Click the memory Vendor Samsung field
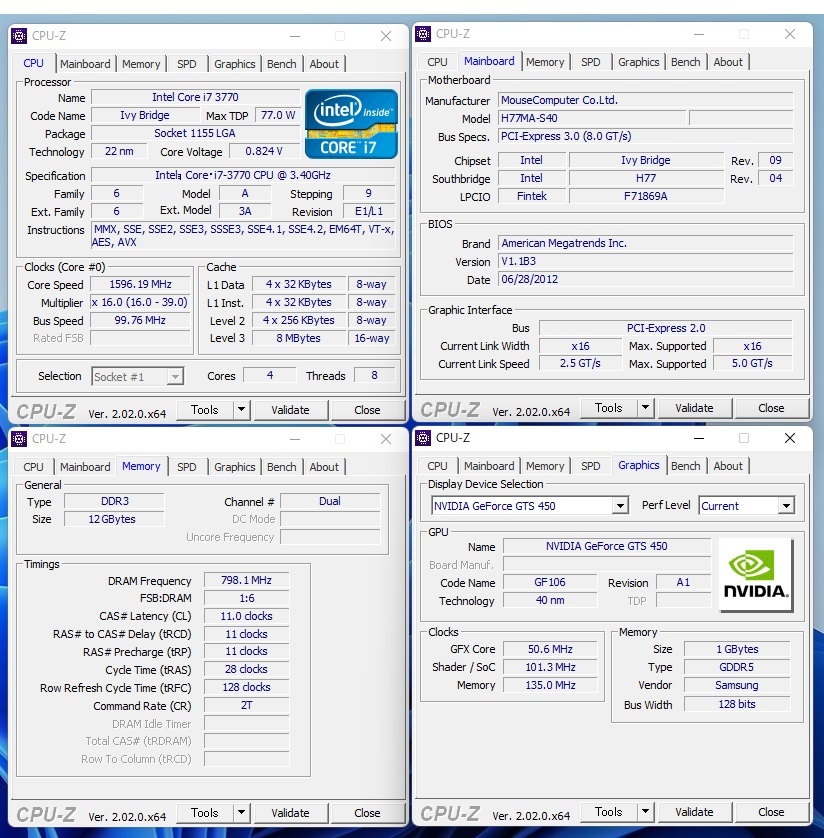824x838 pixels. (x=737, y=685)
